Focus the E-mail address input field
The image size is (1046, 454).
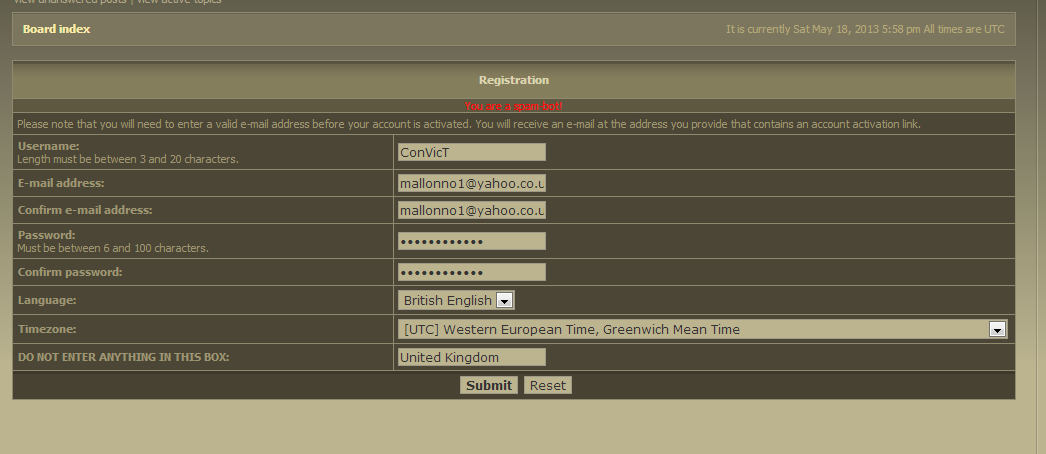click(471, 183)
